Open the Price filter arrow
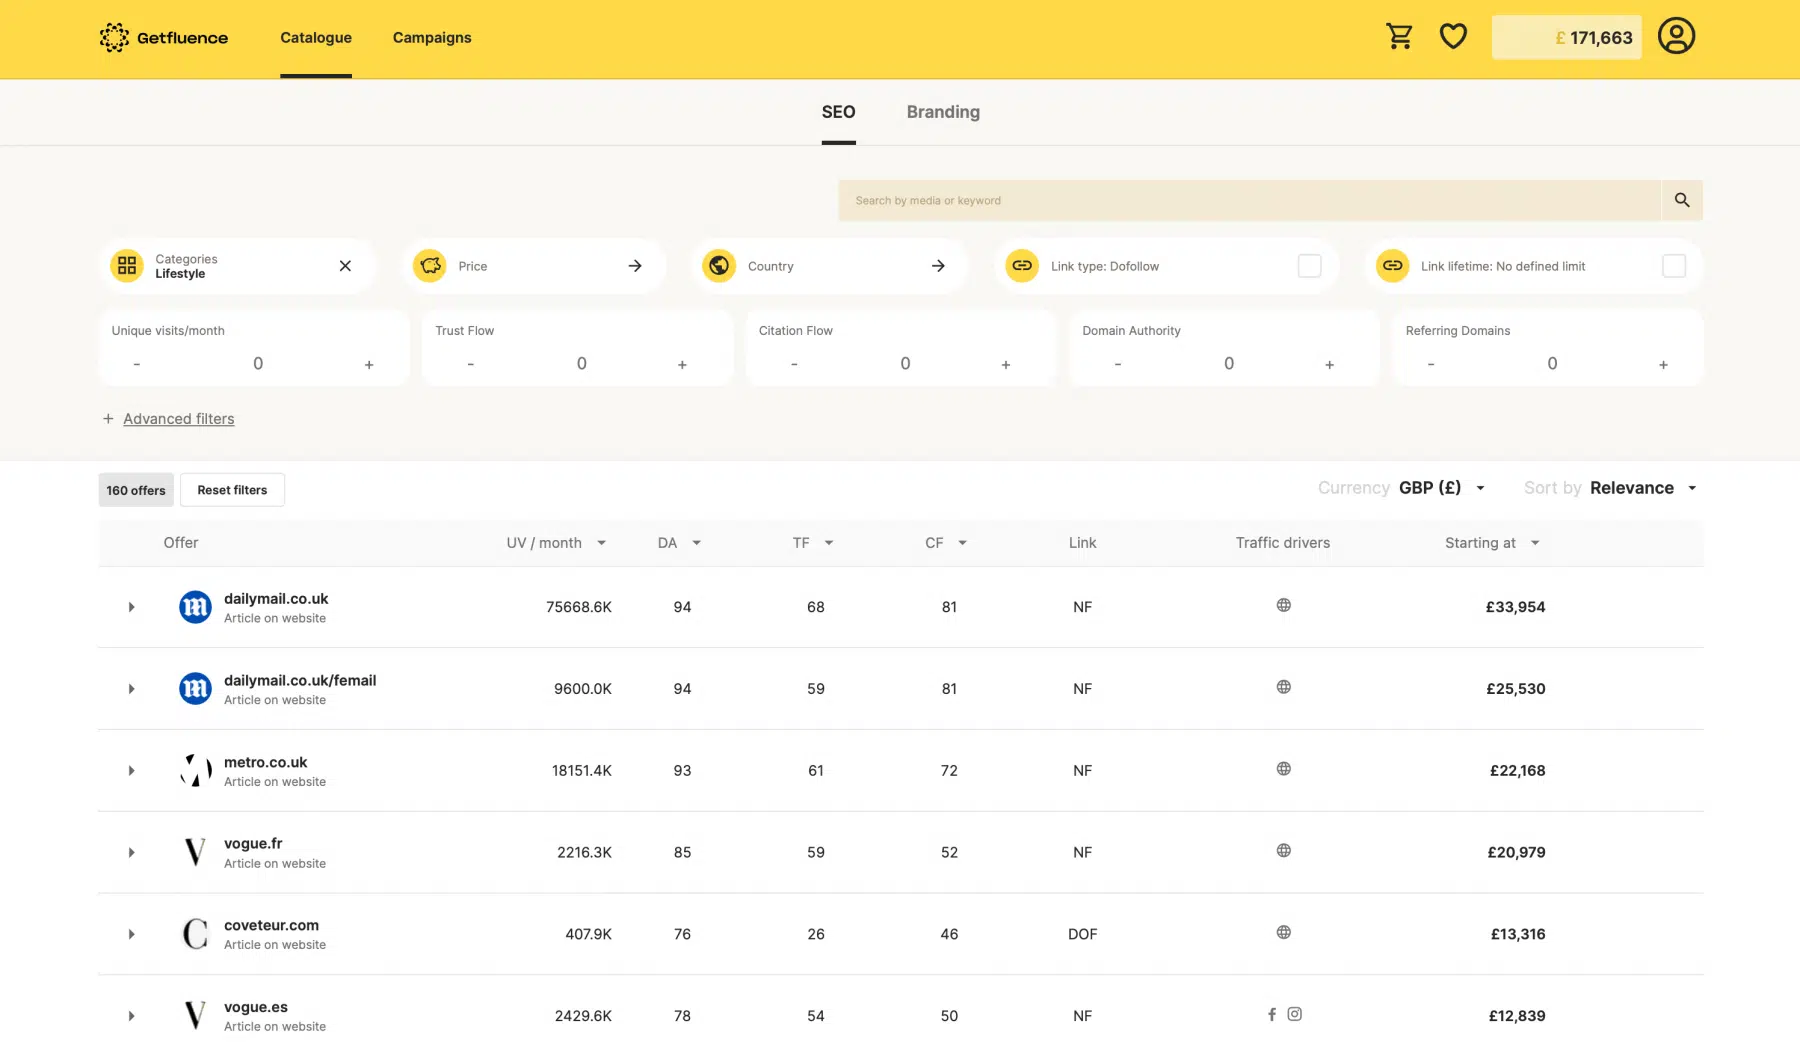 tap(635, 266)
